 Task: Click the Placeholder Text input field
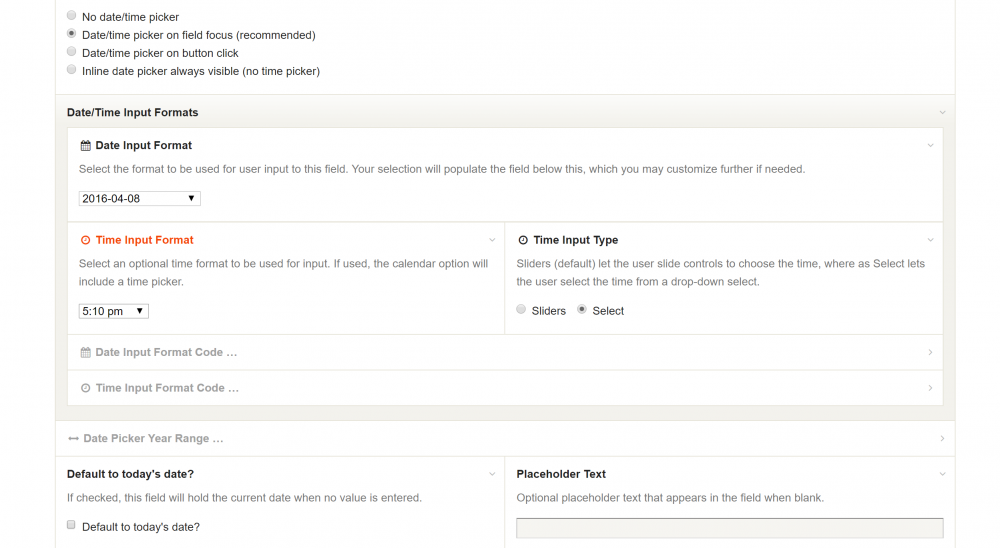[x=729, y=528]
